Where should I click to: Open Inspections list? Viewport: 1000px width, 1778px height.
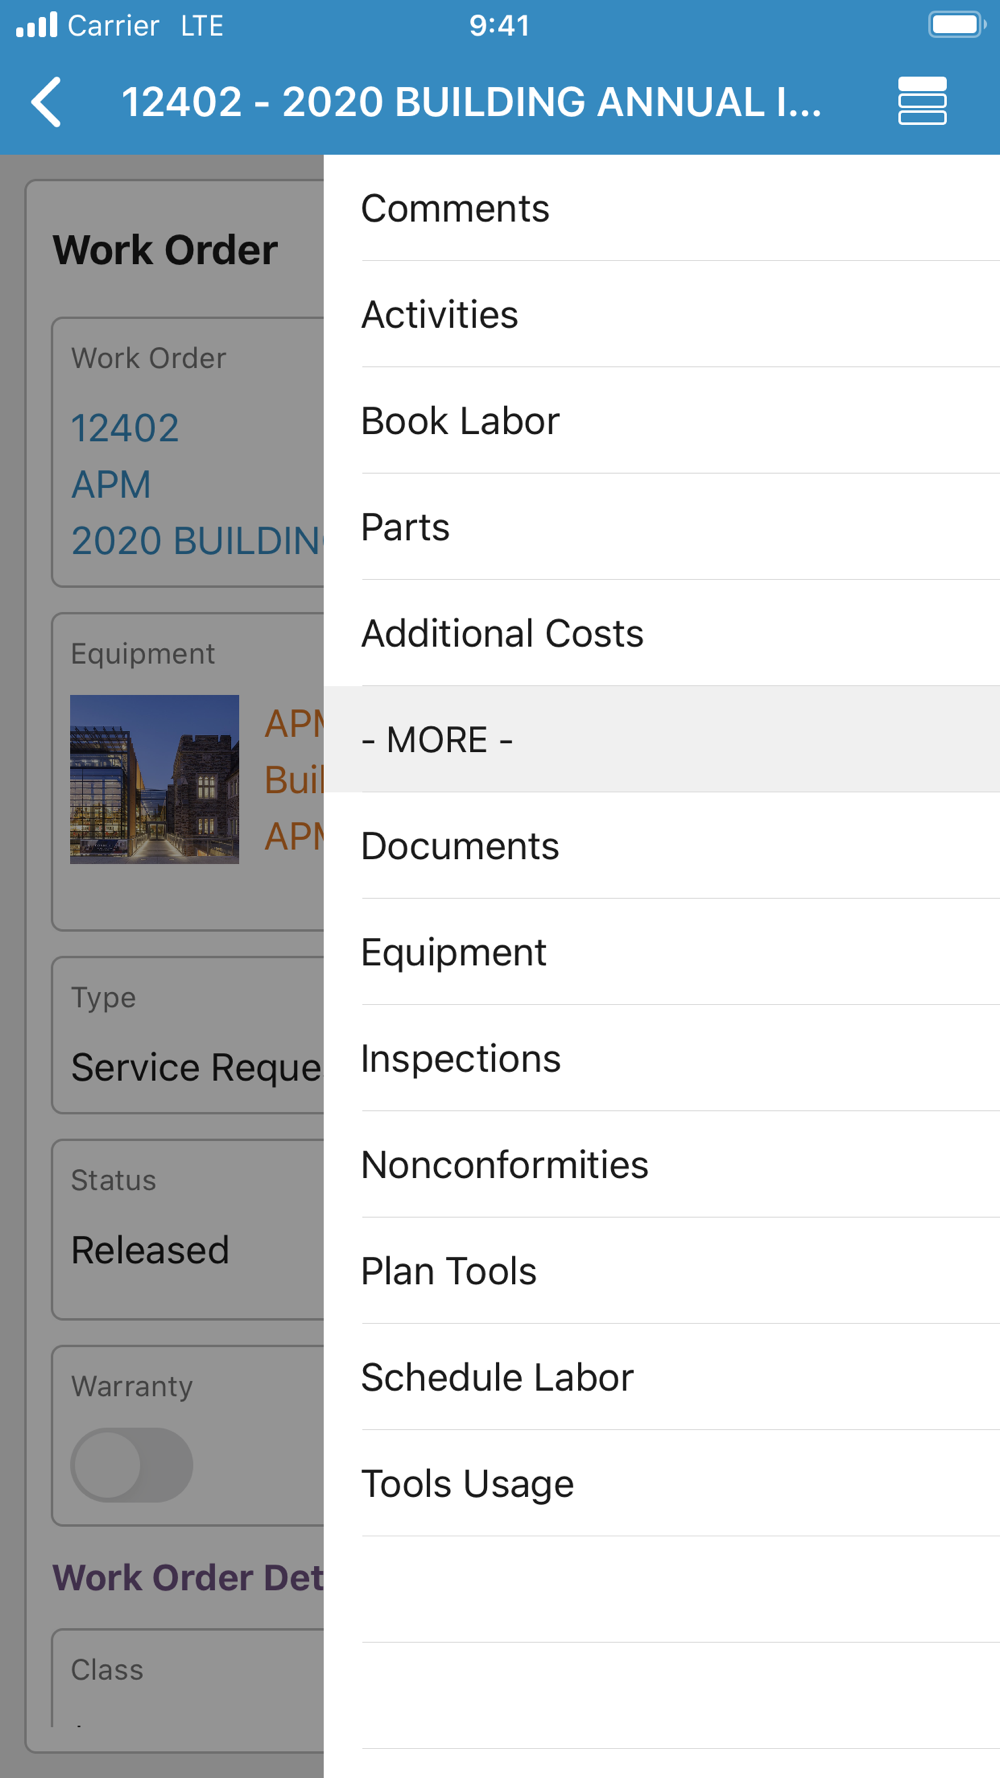[x=662, y=1058]
